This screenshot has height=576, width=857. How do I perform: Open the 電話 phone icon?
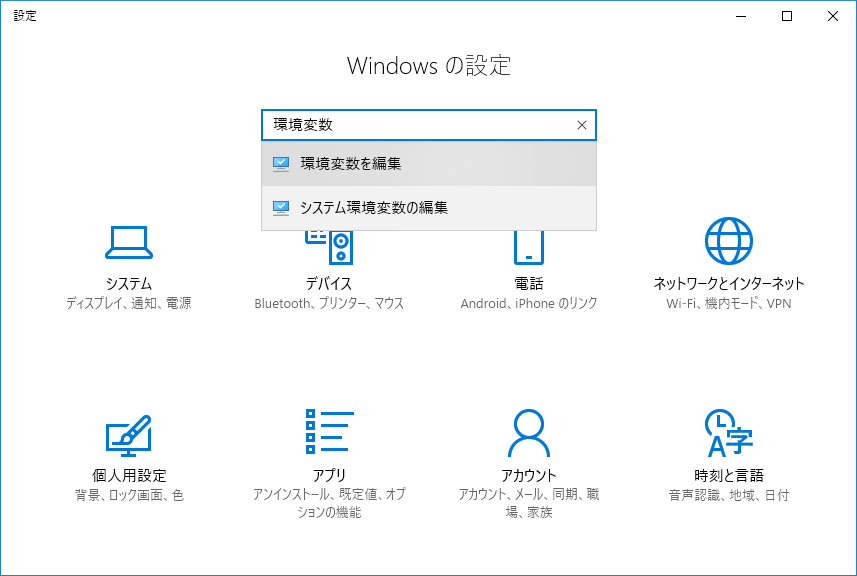[529, 248]
